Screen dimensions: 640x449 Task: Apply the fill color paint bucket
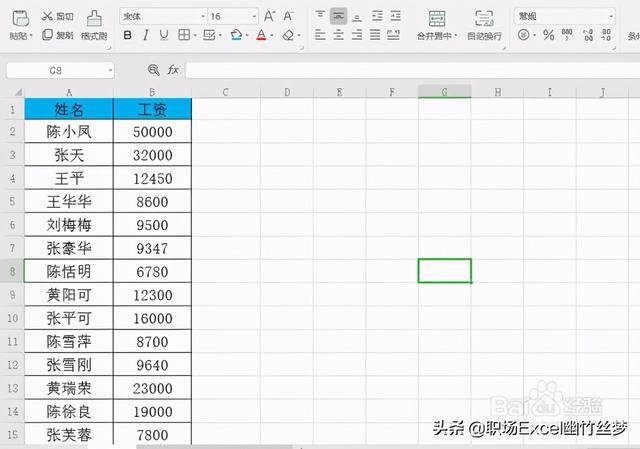click(236, 35)
